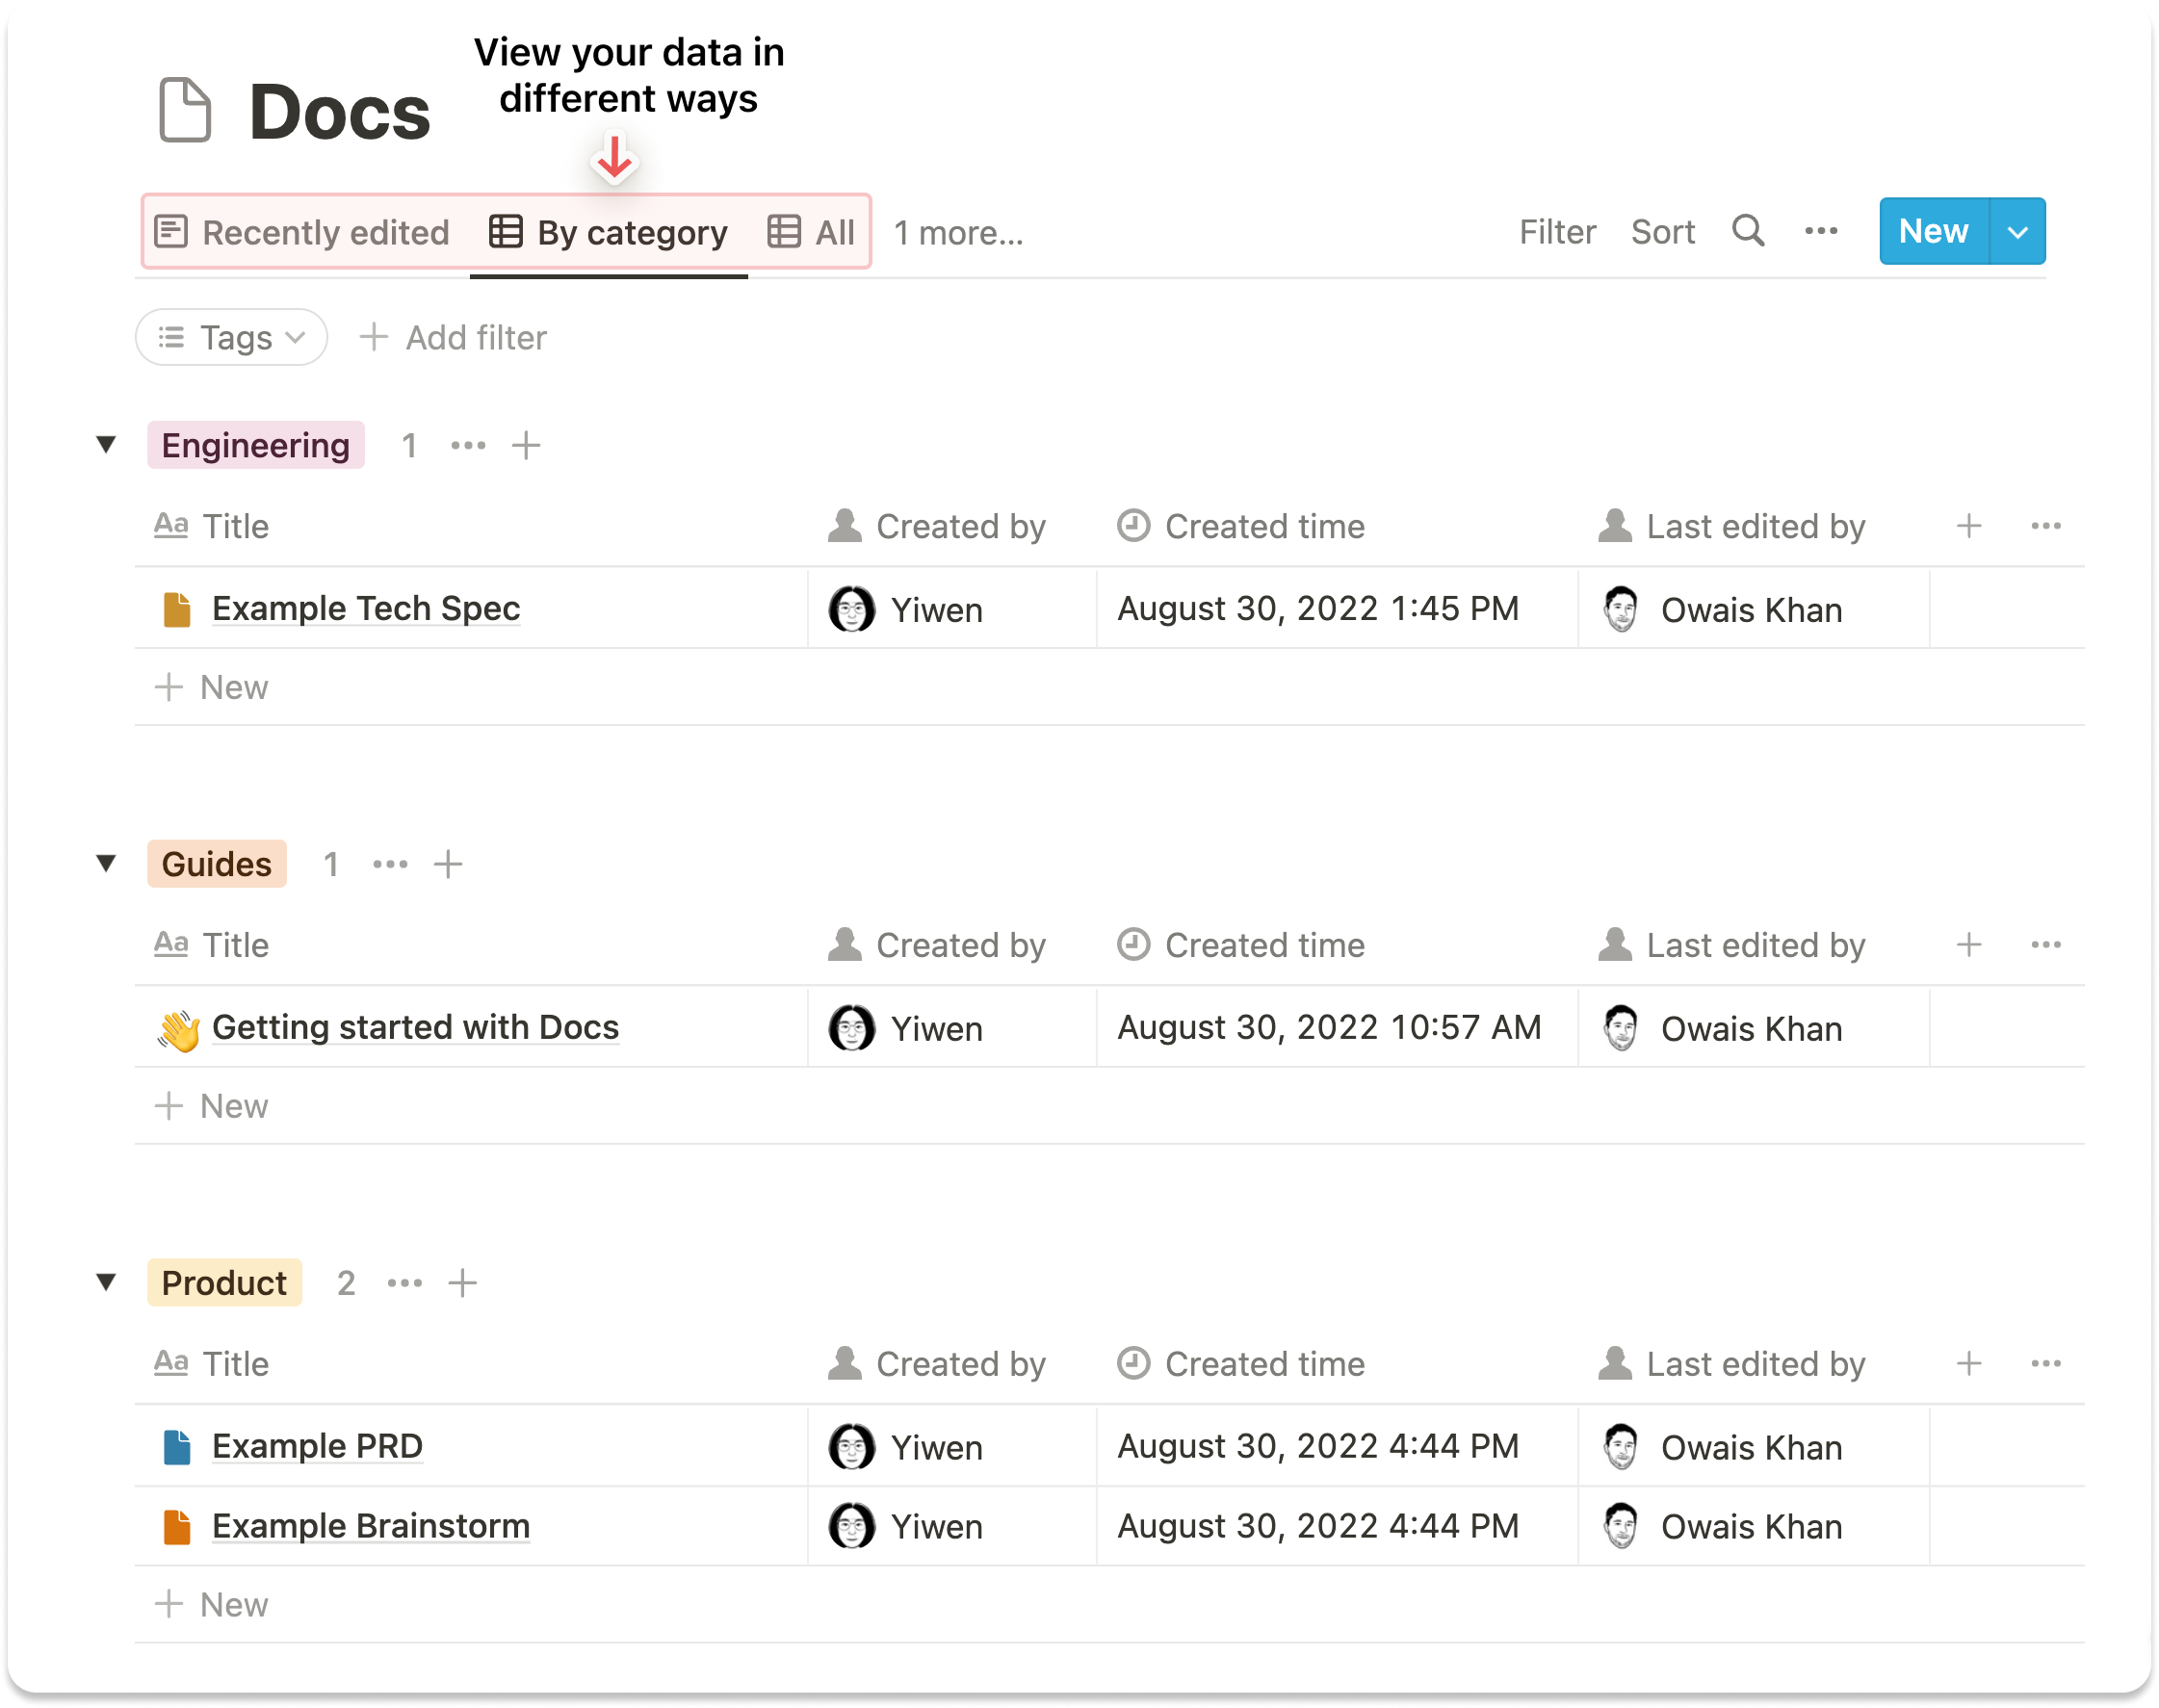The width and height of the screenshot is (2159, 1708).
Task: Expand the 1 more… views list
Action: coord(958,233)
